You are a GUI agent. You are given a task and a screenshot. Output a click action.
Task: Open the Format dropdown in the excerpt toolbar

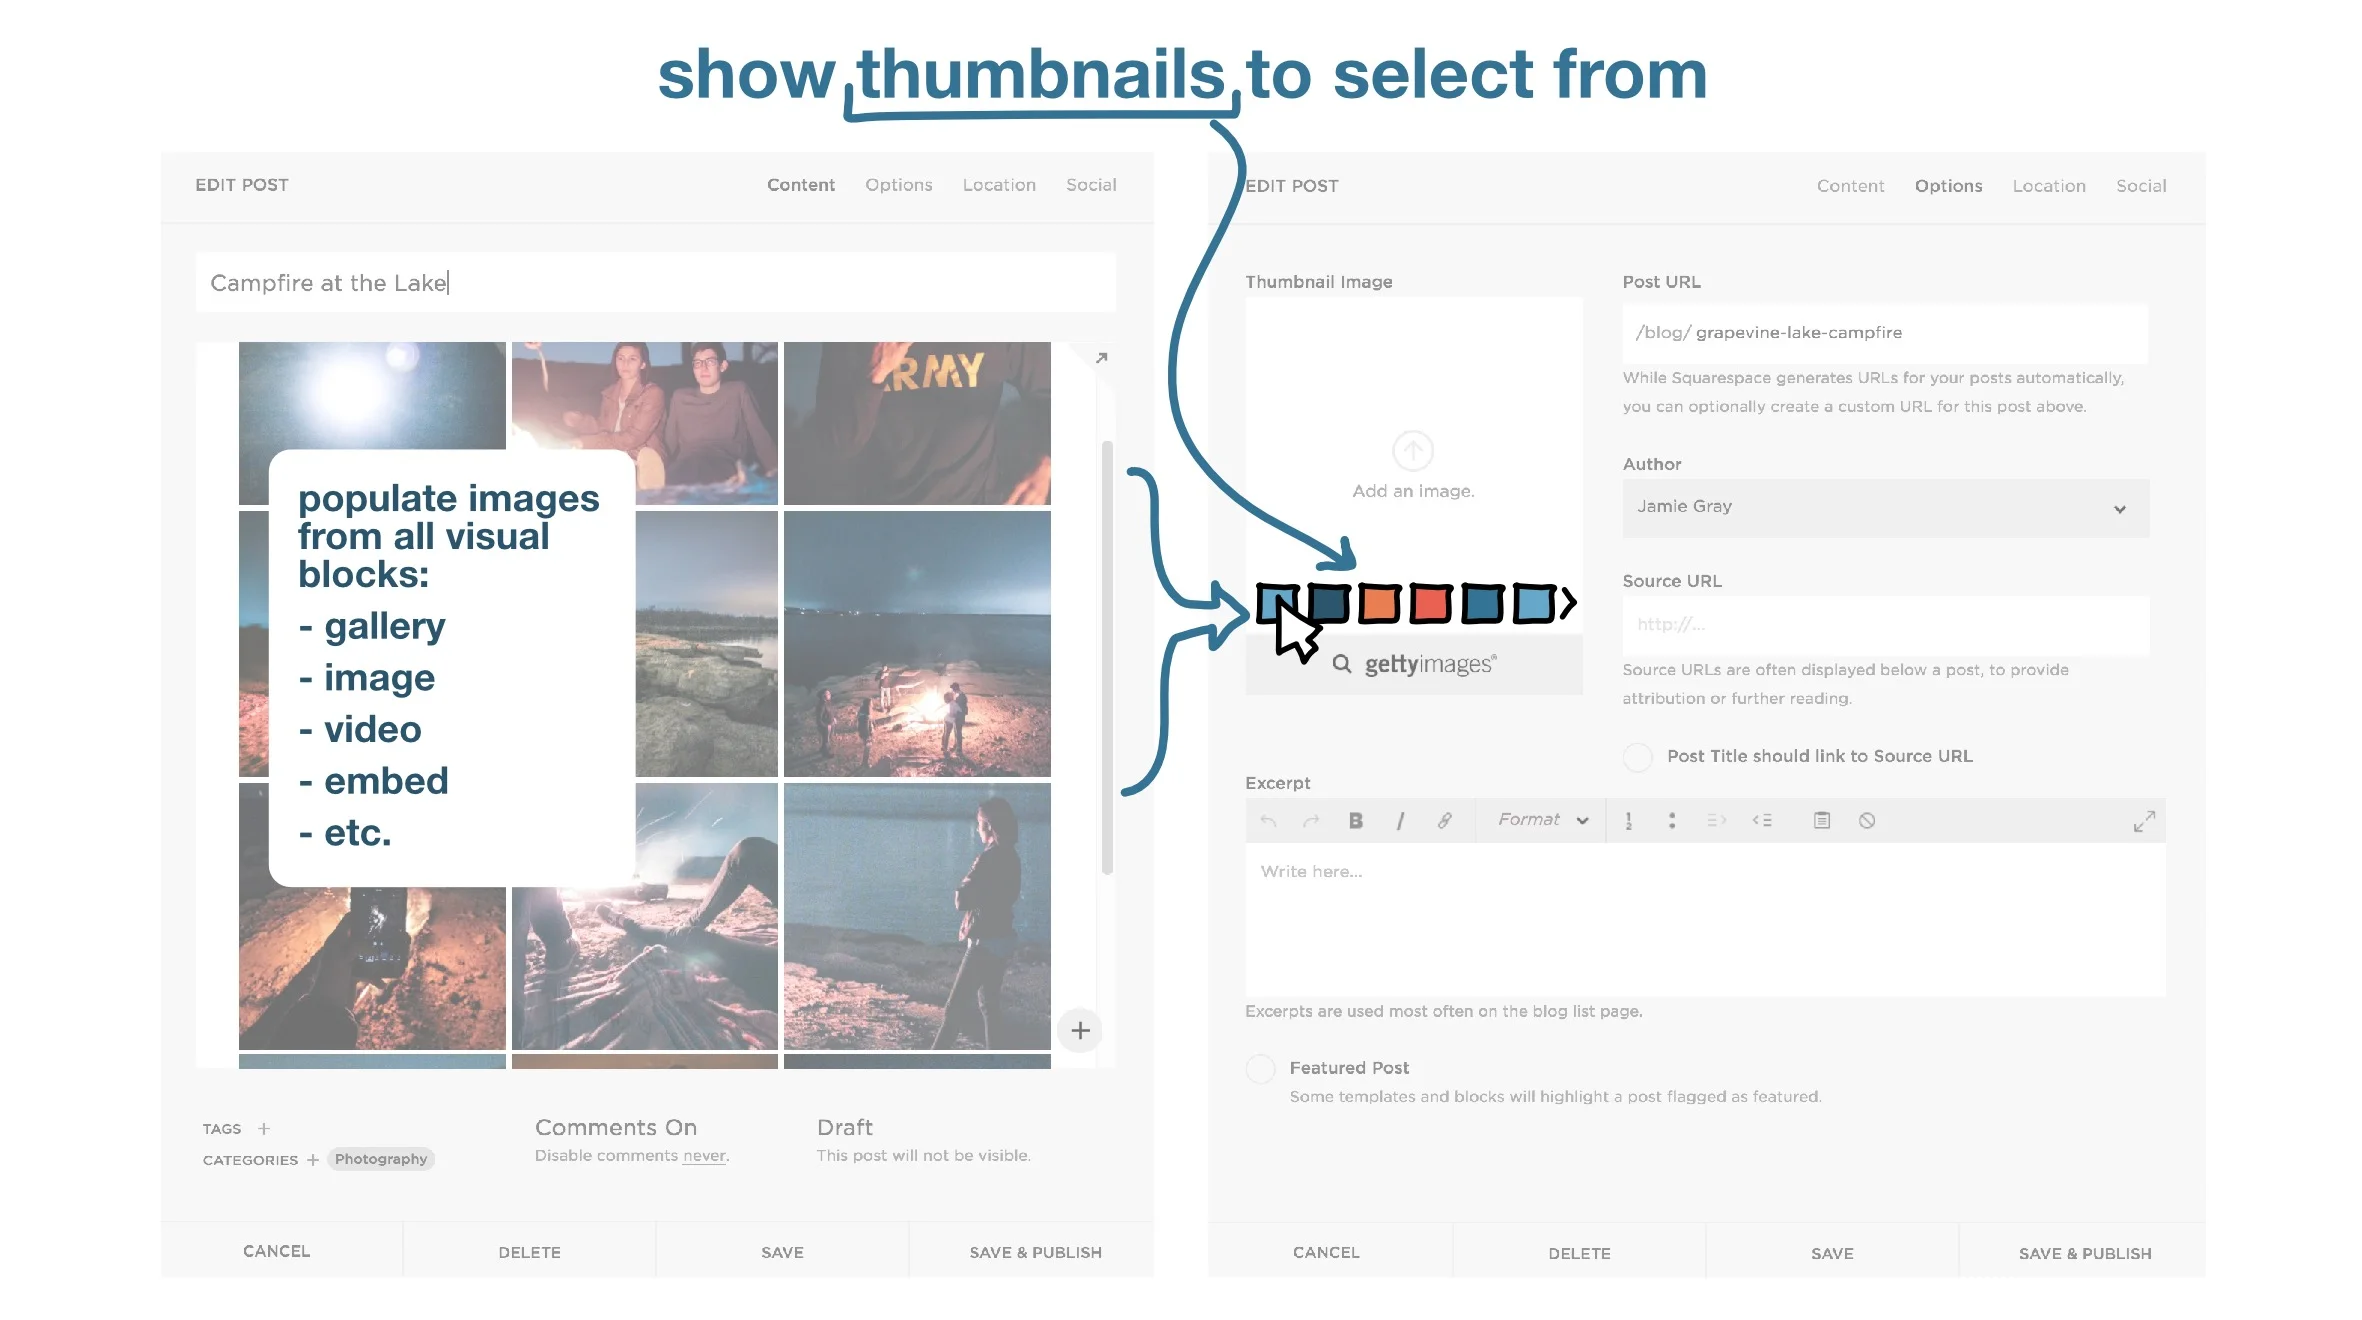(1542, 820)
